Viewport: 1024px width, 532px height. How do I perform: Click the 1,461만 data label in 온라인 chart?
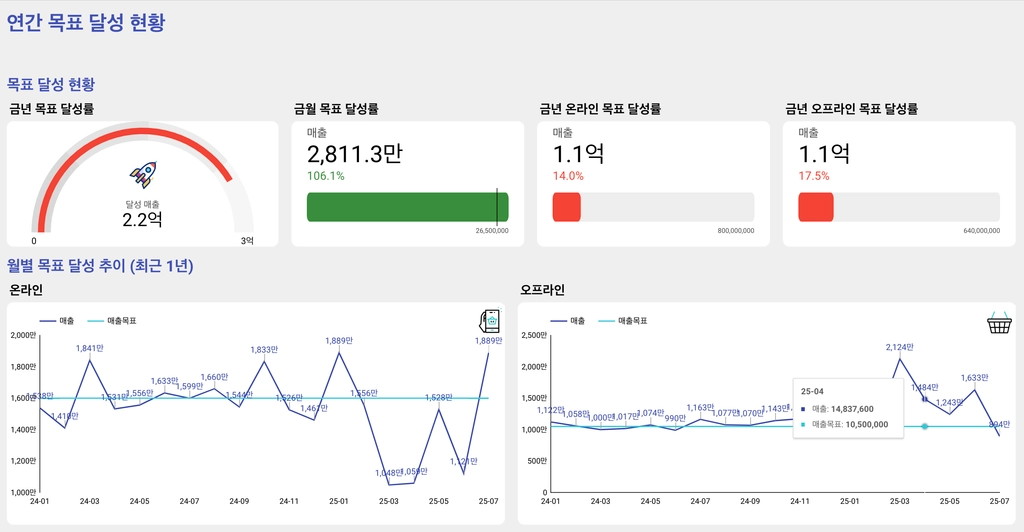(314, 409)
